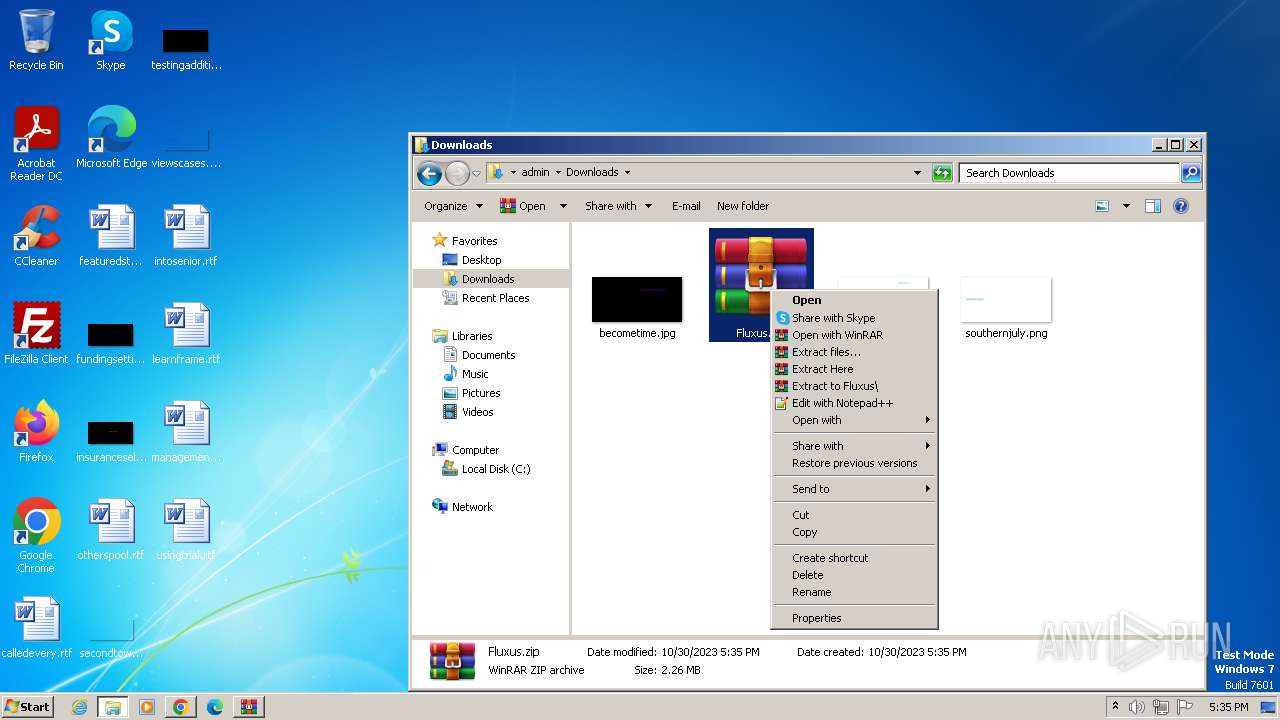This screenshot has width=1280, height=720.
Task: Launch Firefox from desktop
Action: coord(36,432)
